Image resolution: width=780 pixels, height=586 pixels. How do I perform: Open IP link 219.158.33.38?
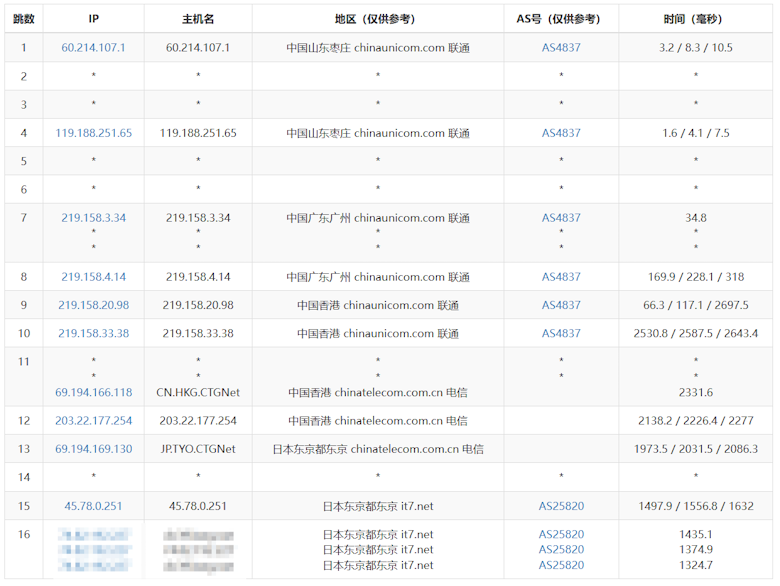pos(94,334)
